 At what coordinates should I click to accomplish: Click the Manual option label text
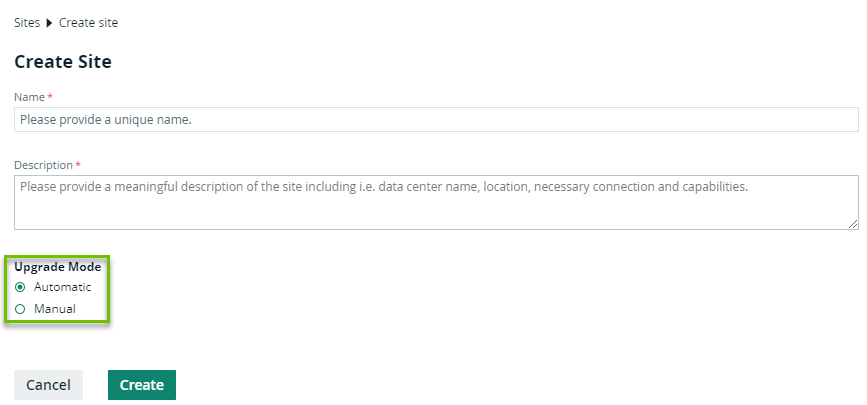pyautogui.click(x=55, y=309)
